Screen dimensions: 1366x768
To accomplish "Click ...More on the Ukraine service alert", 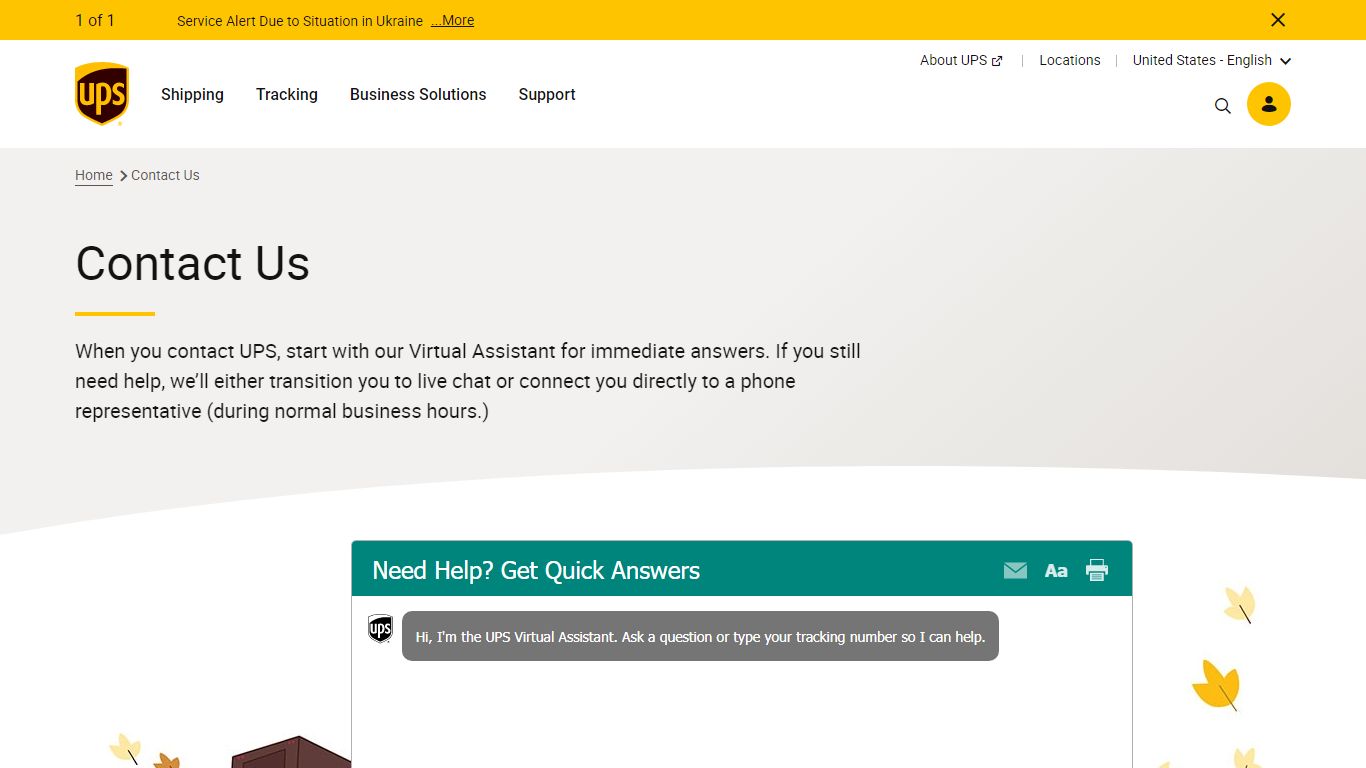I will pos(453,20).
